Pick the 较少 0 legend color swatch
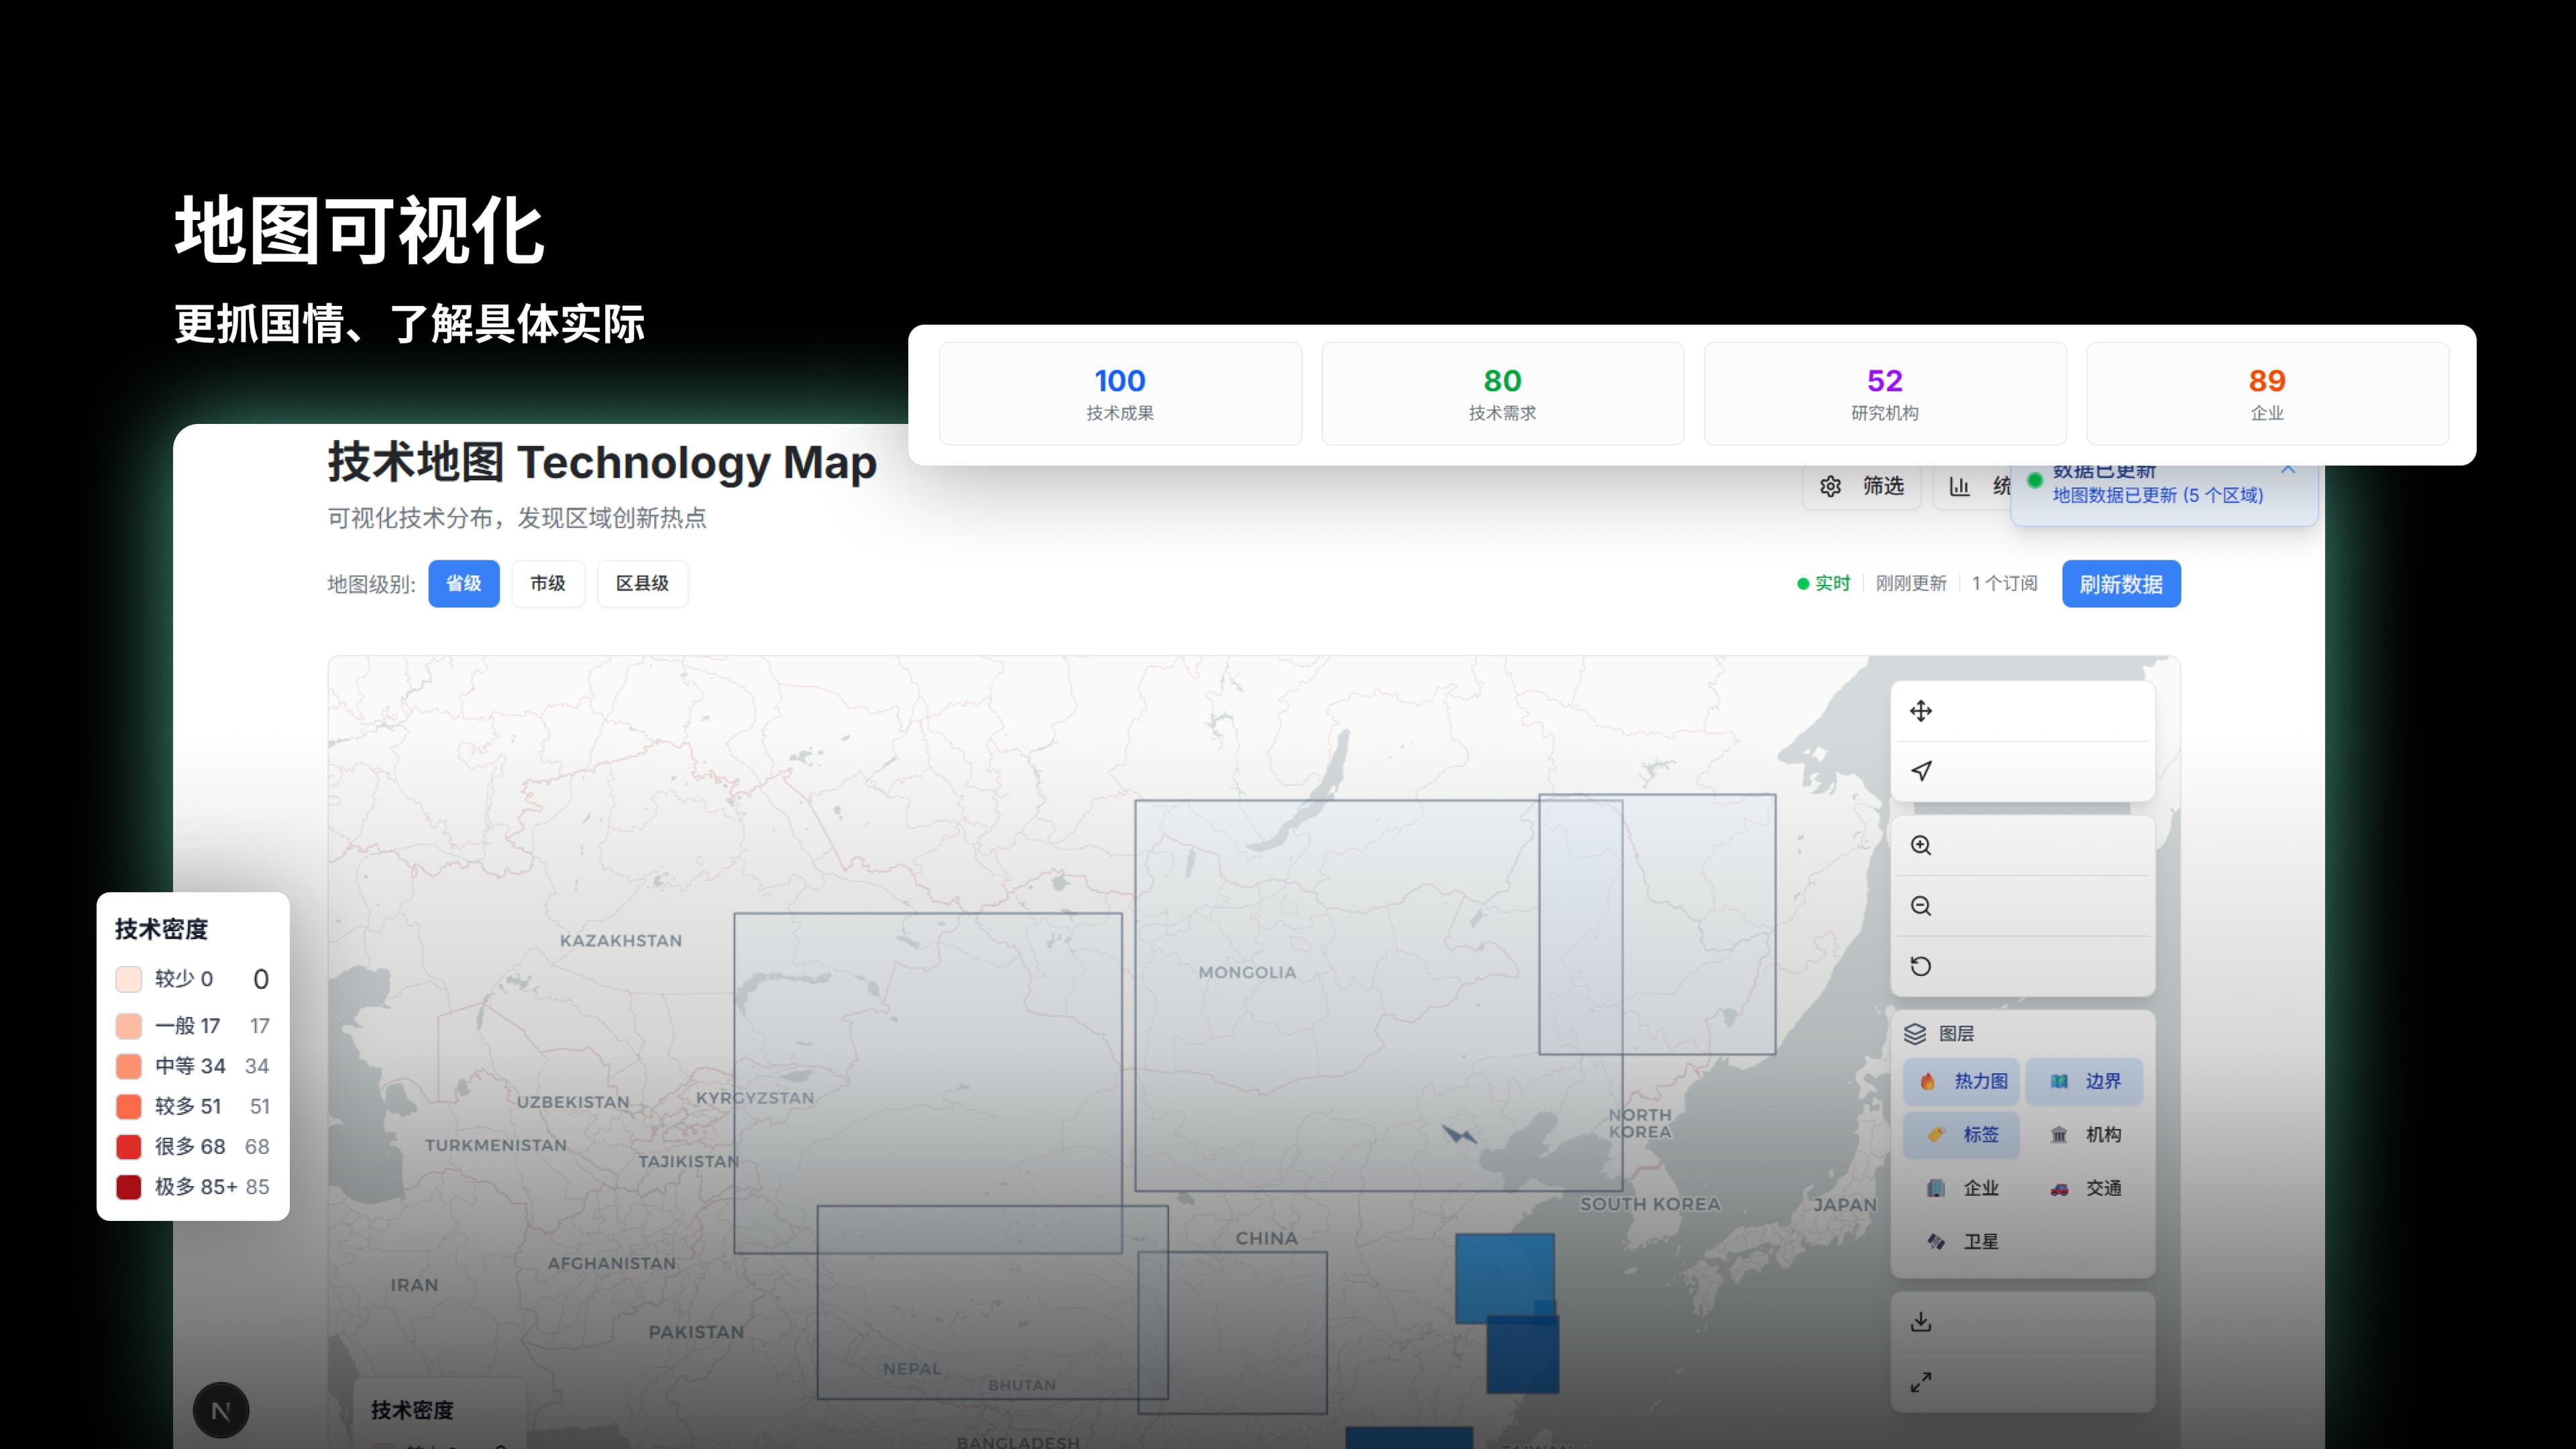The width and height of the screenshot is (2576, 1449). coord(129,979)
